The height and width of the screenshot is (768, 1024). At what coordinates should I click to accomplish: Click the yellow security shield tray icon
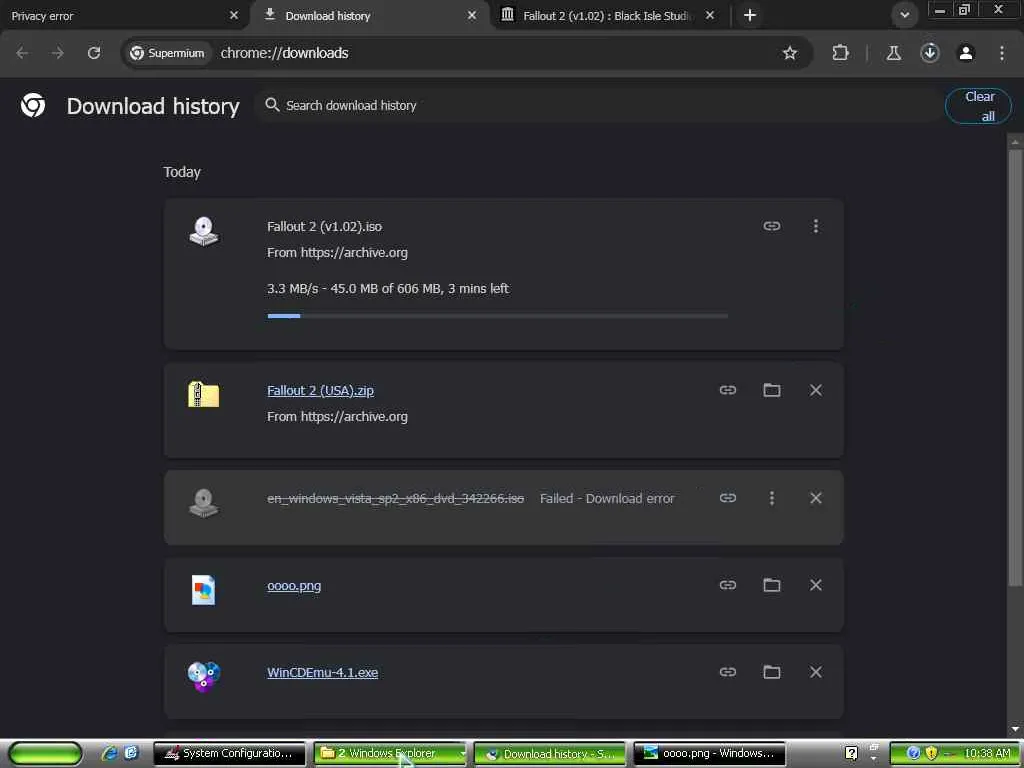931,753
